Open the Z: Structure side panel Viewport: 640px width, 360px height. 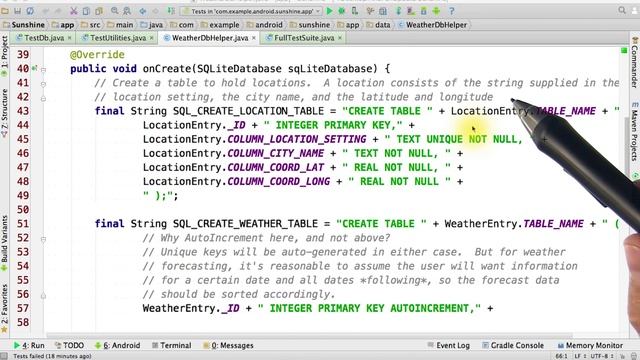(x=4, y=113)
